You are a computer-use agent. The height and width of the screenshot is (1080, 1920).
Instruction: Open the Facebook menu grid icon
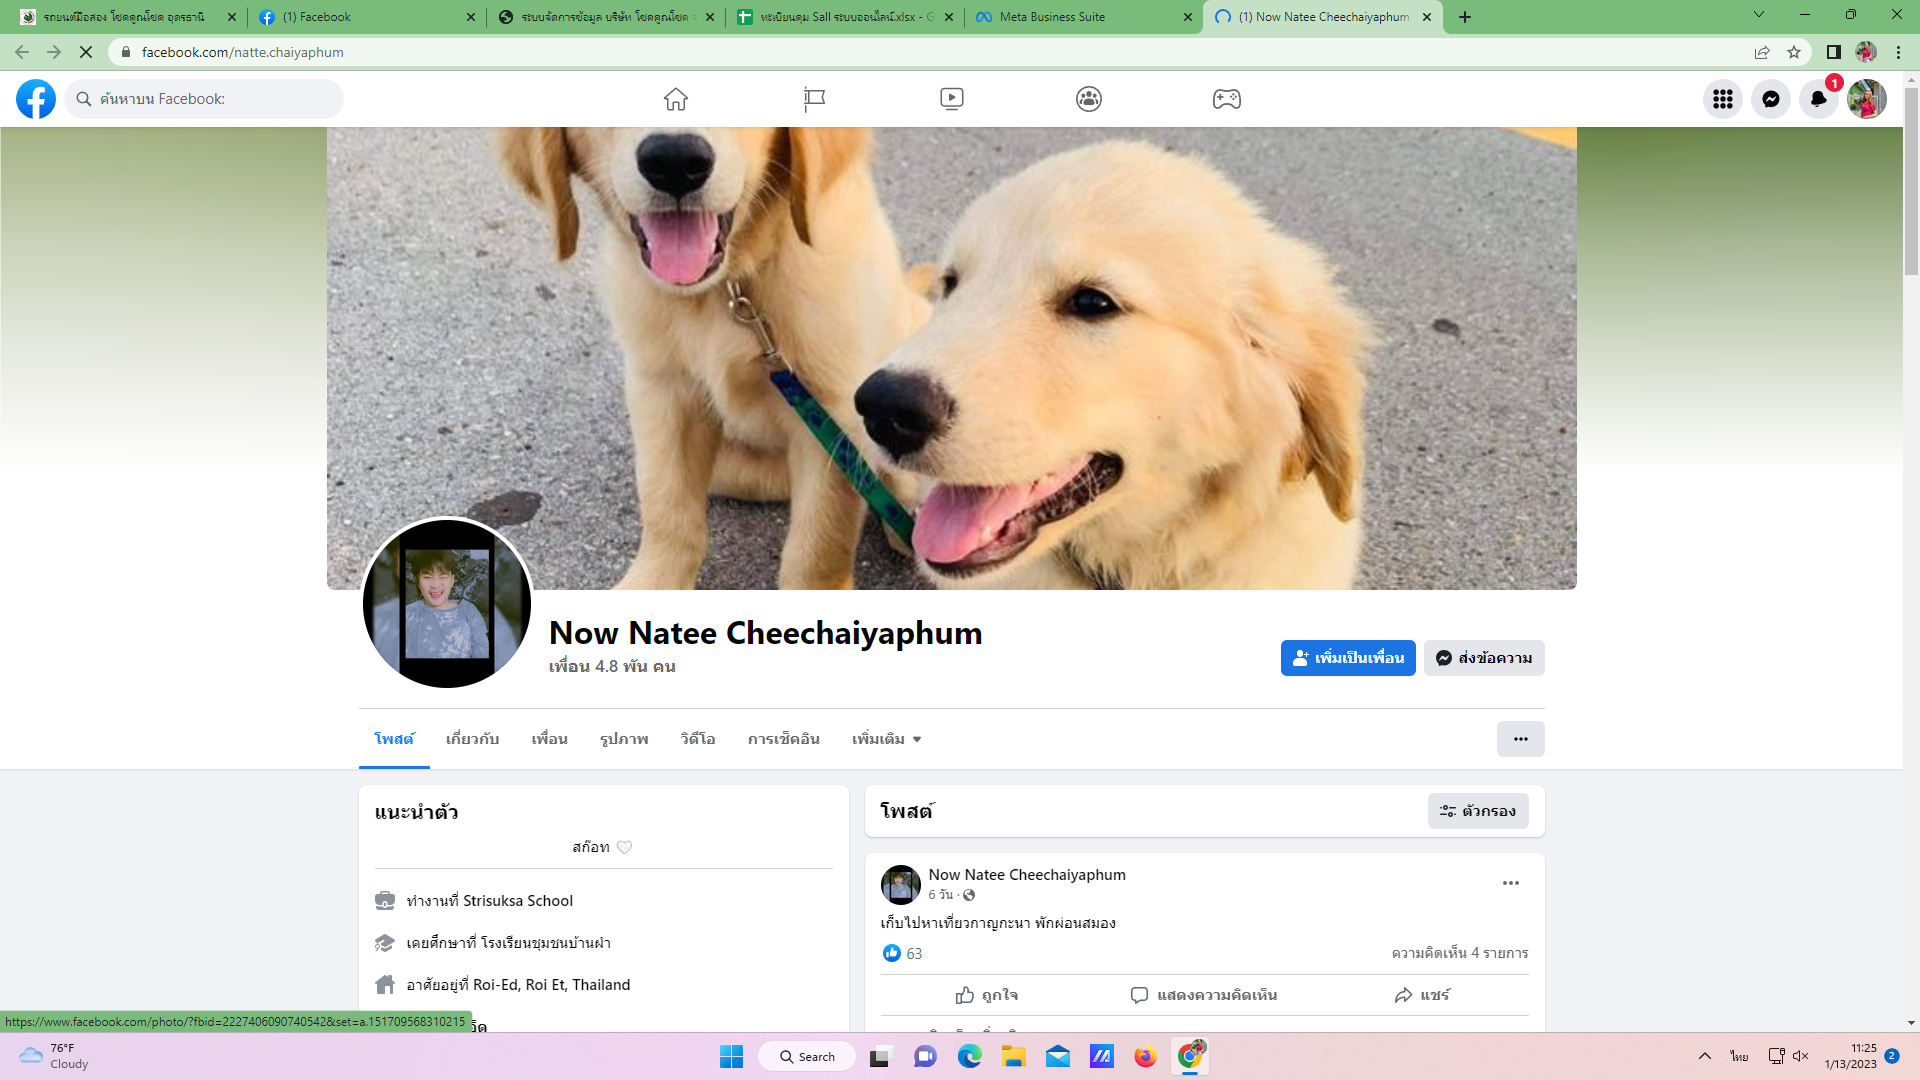(x=1722, y=99)
